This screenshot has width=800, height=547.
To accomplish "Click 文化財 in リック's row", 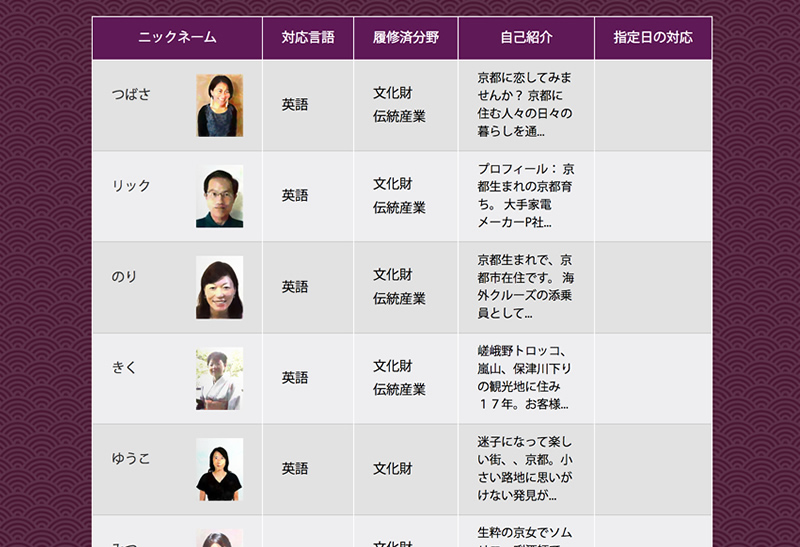I will point(392,184).
